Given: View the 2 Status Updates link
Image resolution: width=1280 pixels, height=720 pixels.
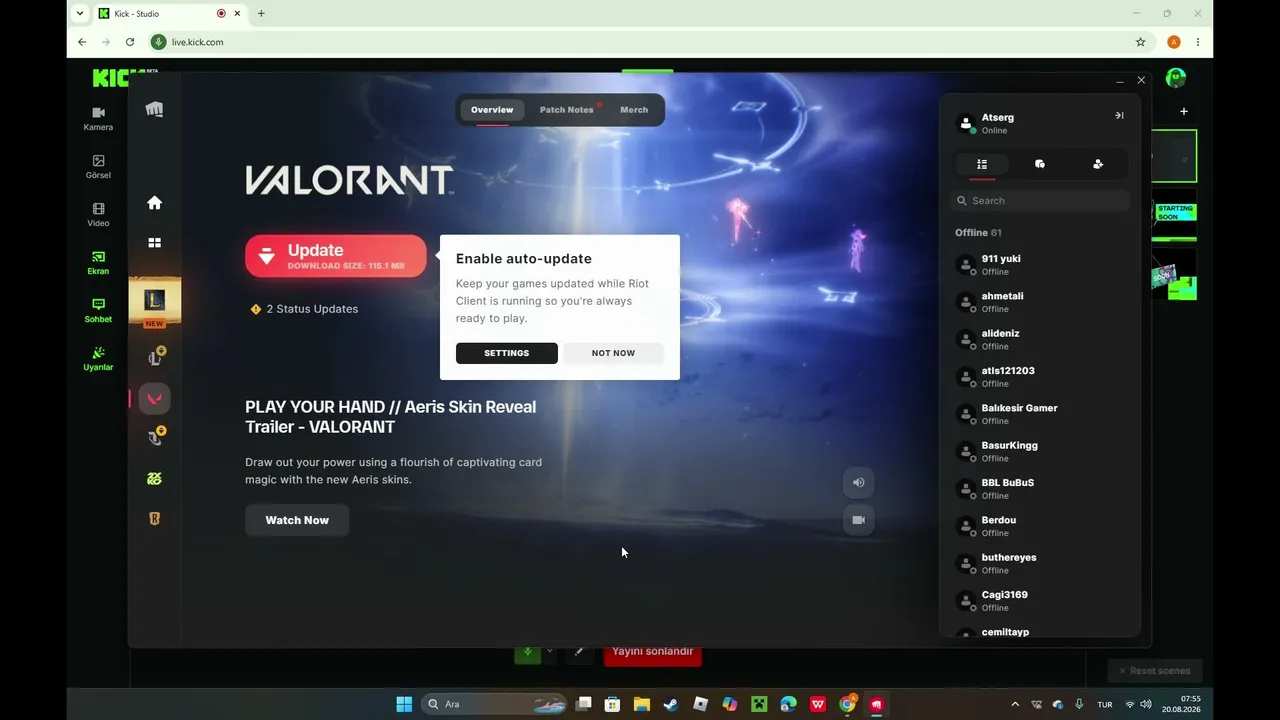Looking at the screenshot, I should click(304, 309).
